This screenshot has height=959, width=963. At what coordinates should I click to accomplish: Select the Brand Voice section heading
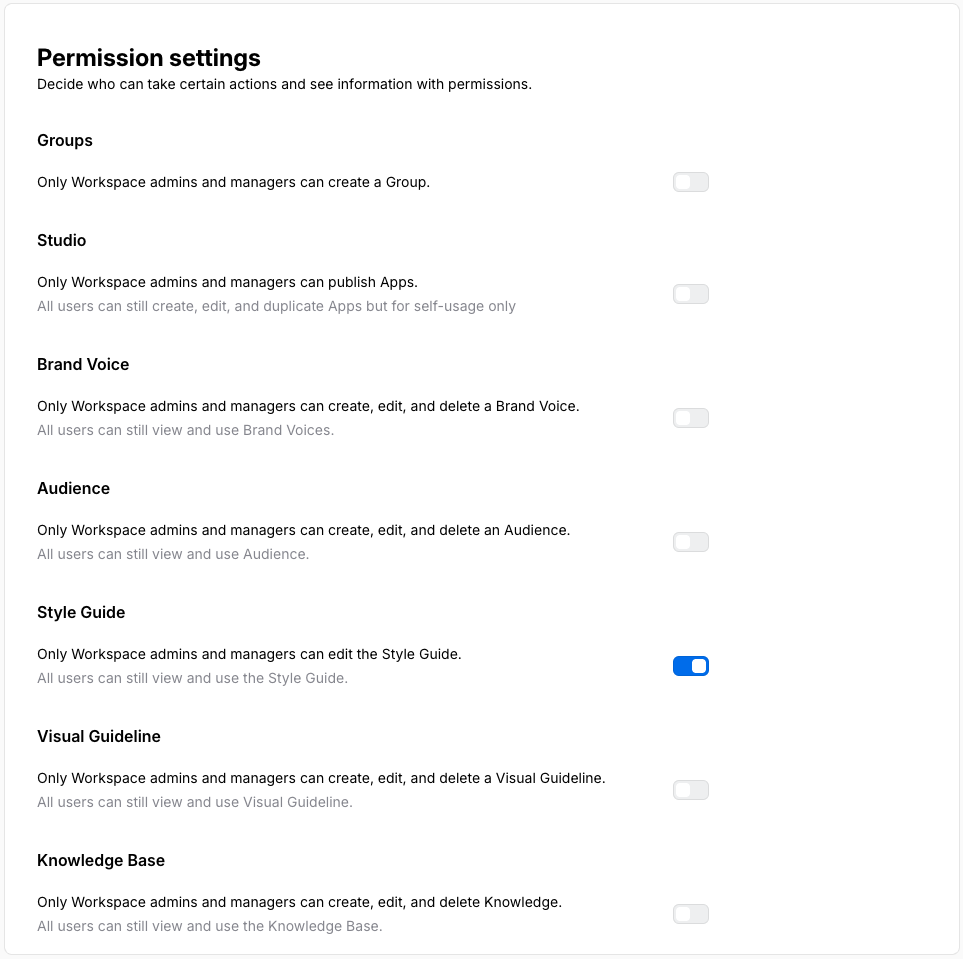(83, 364)
